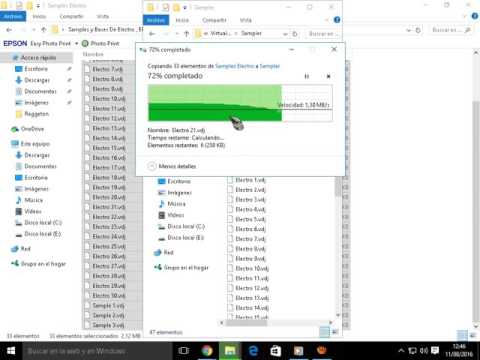Show hidden system tray icons

tap(401, 351)
